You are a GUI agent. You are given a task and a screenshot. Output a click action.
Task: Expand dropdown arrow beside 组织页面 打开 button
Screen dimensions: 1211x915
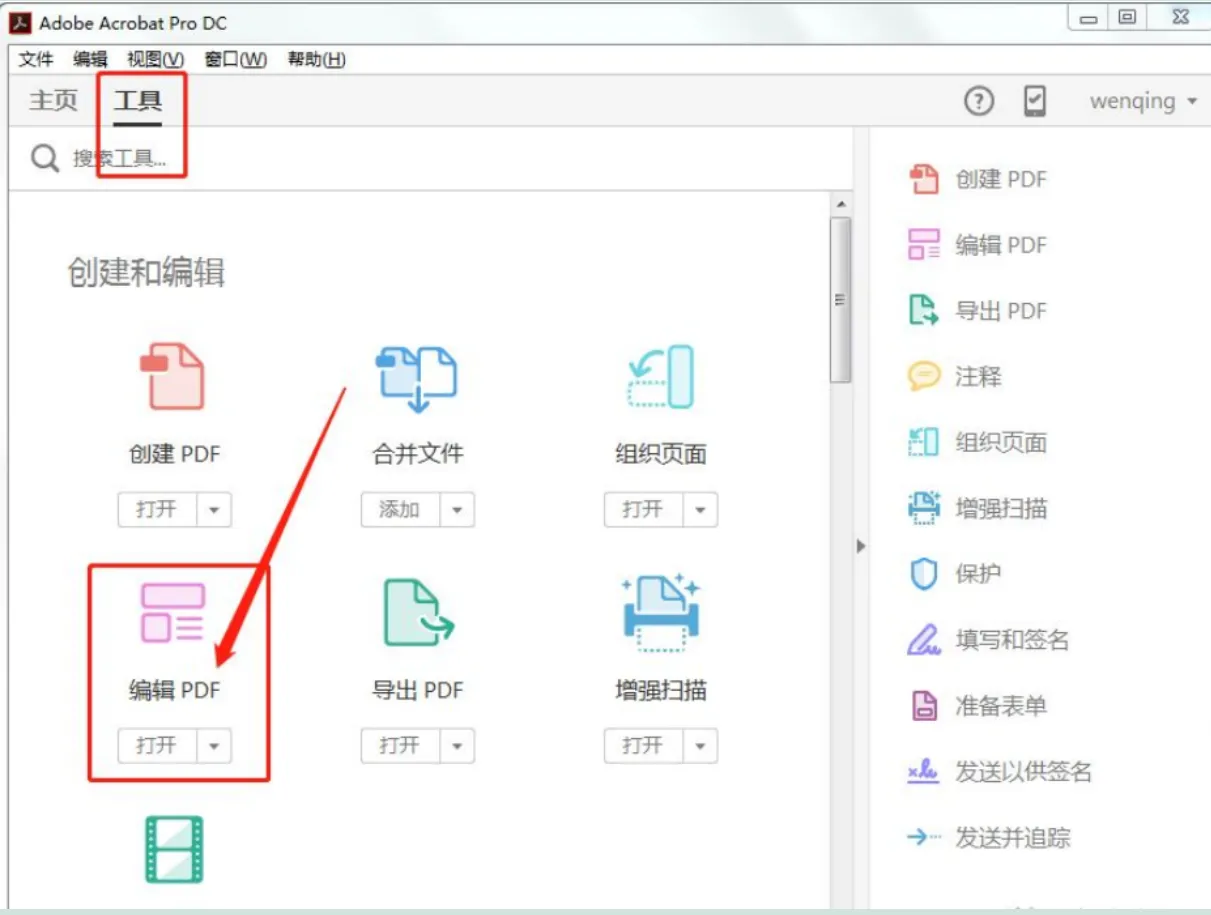point(700,509)
